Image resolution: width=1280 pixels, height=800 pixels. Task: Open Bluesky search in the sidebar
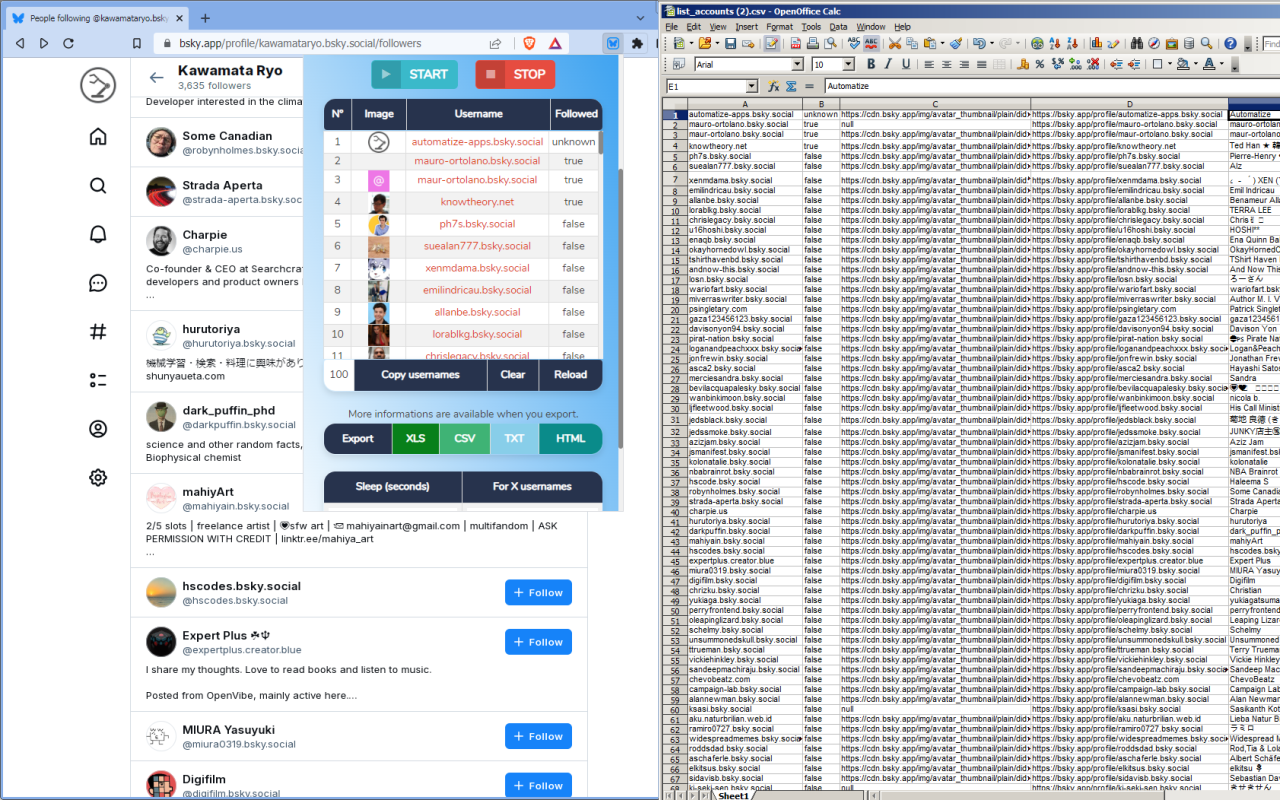(x=98, y=185)
